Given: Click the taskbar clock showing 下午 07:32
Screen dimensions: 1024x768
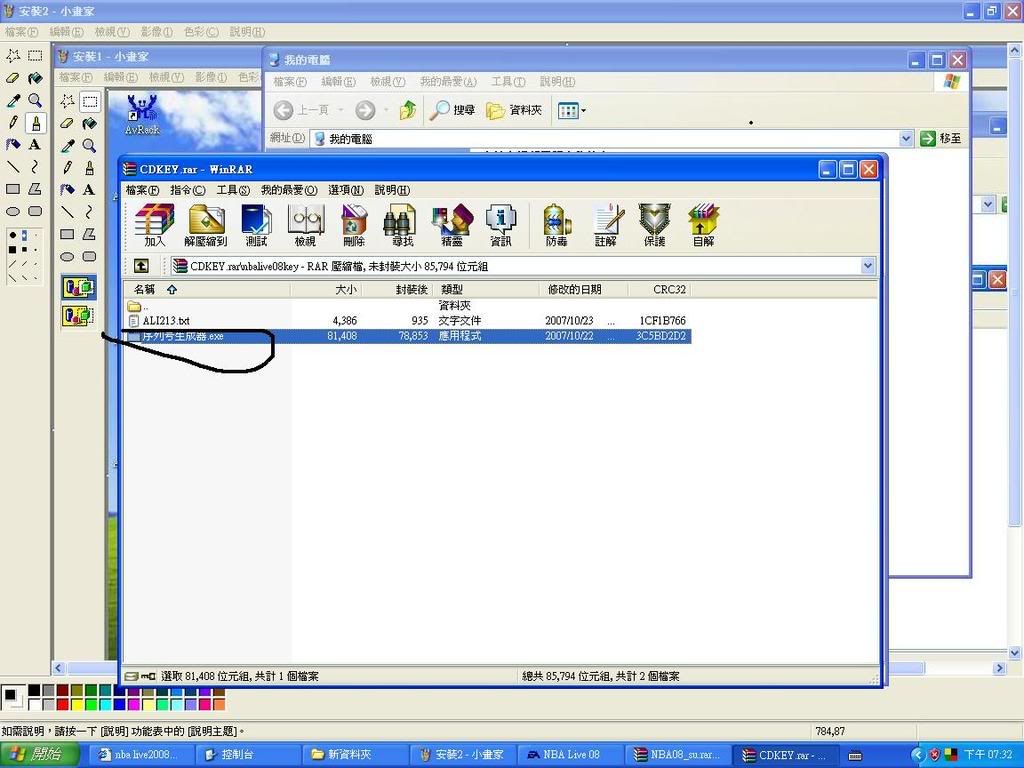Looking at the screenshot, I should click(x=988, y=755).
